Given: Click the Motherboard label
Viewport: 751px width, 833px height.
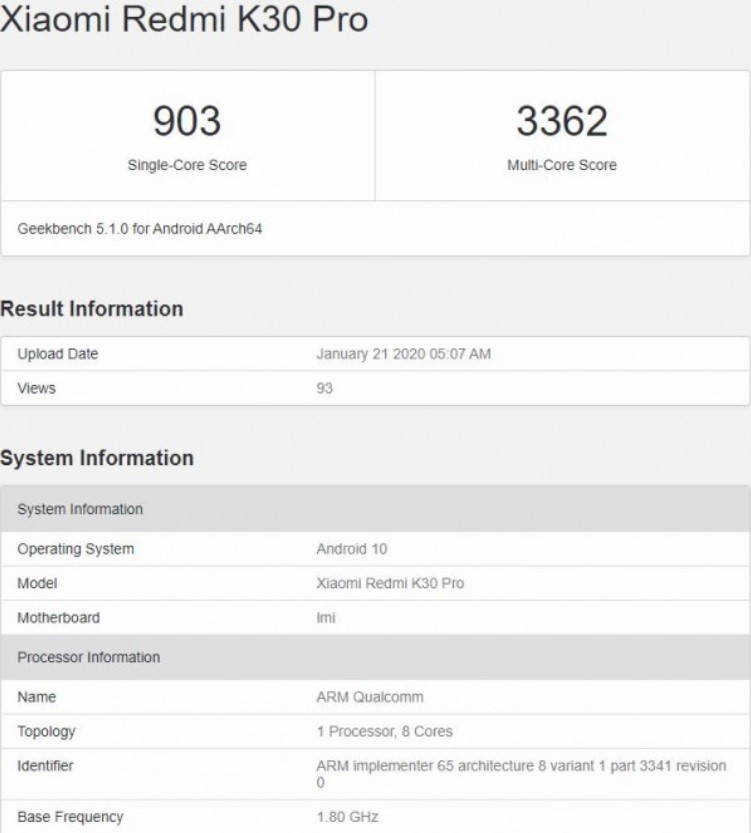Looking at the screenshot, I should [x=58, y=618].
